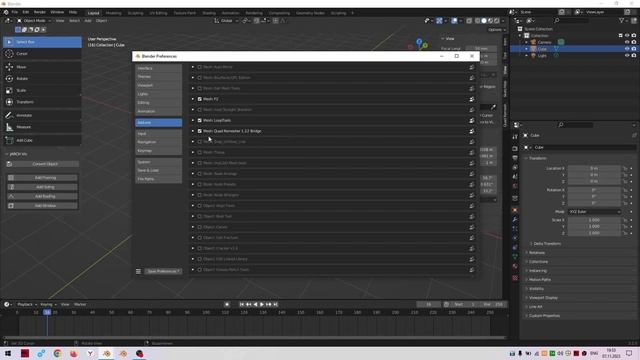
Task: Click the Blender icon in the taskbar
Action: (x=107, y=353)
